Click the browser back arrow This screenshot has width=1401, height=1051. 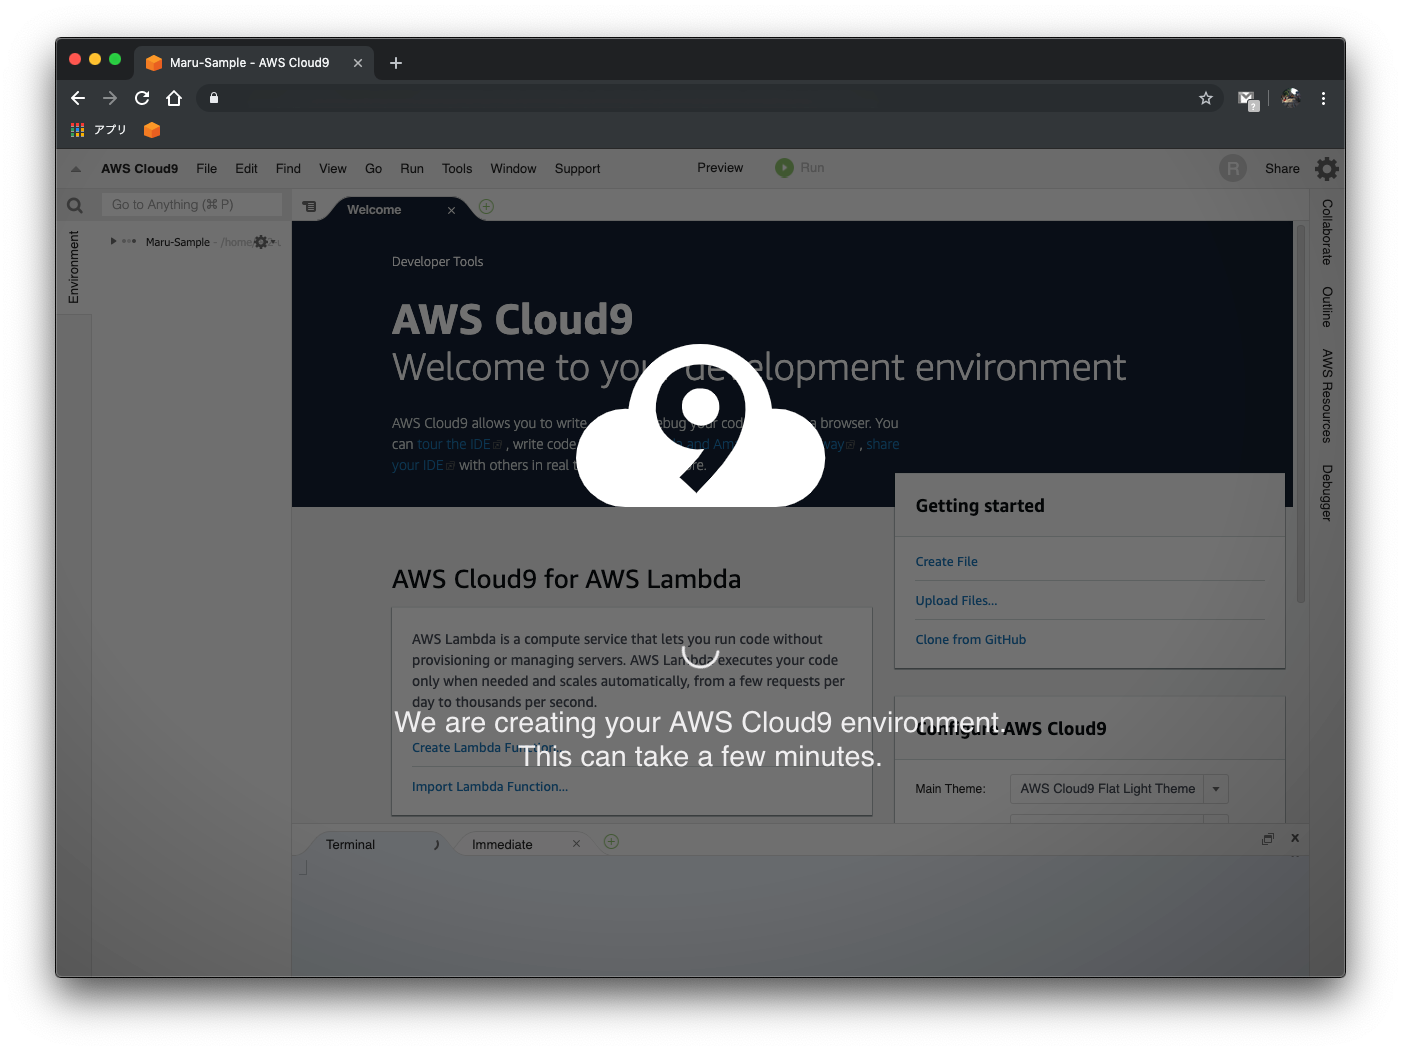(78, 98)
